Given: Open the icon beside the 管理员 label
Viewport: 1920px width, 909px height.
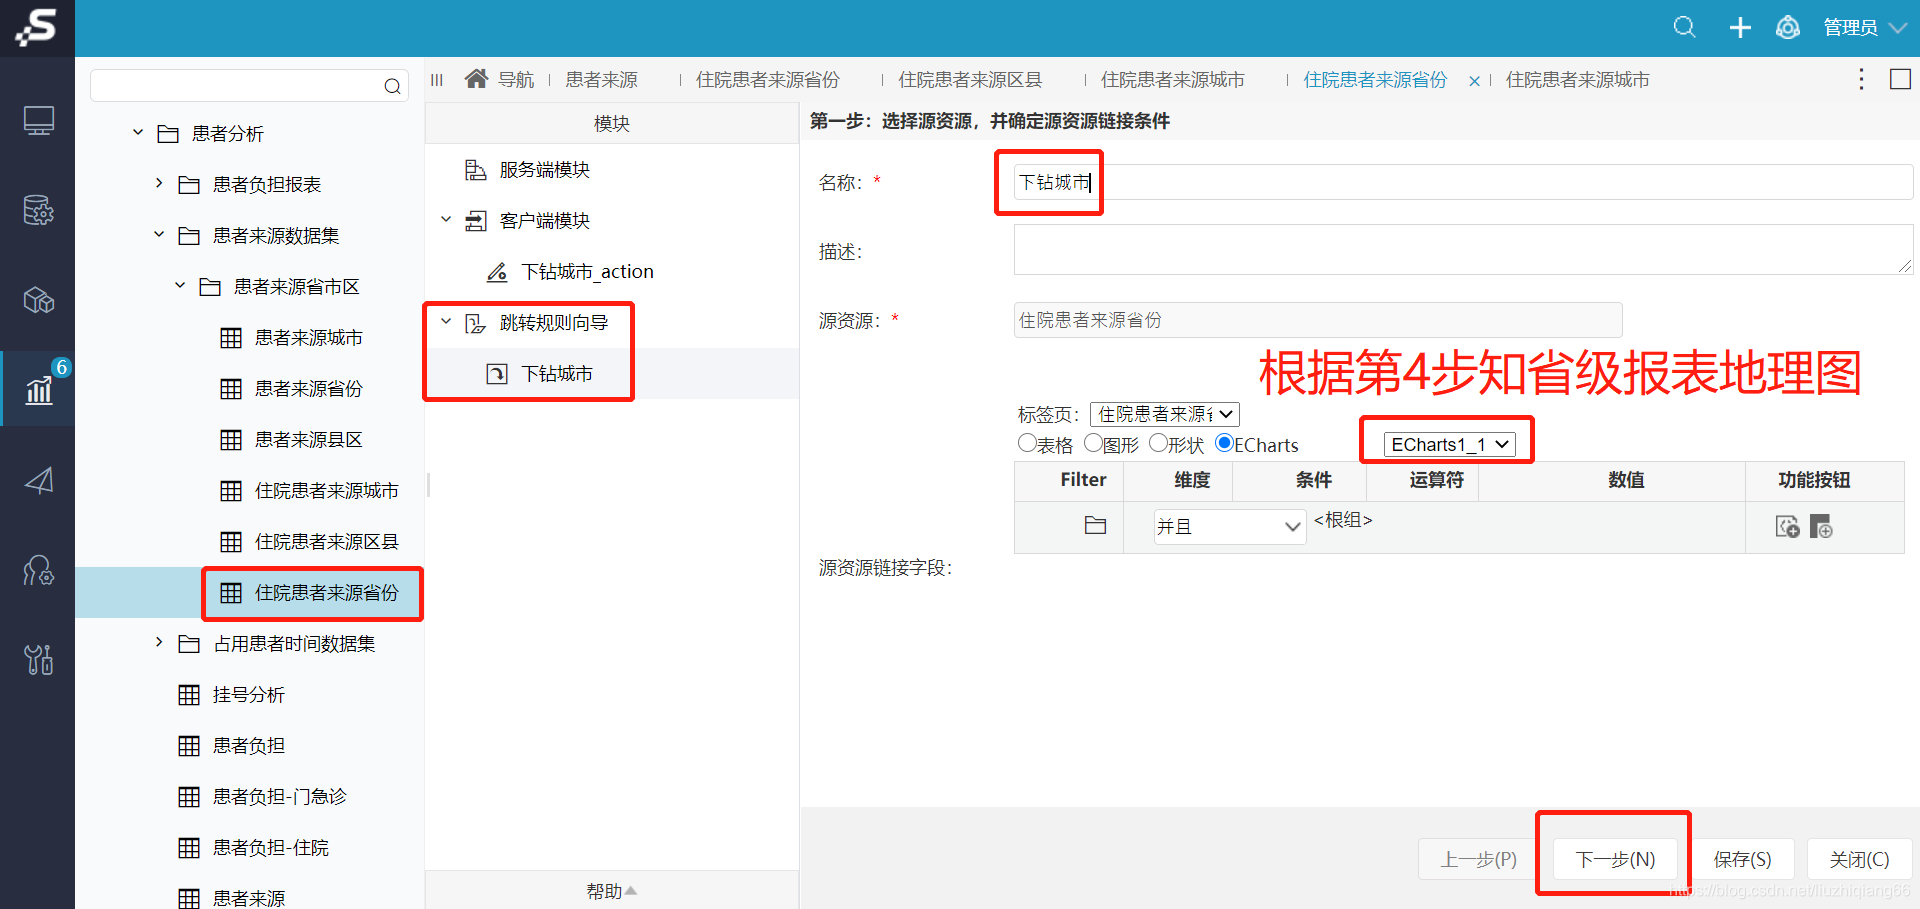Looking at the screenshot, I should [1788, 27].
